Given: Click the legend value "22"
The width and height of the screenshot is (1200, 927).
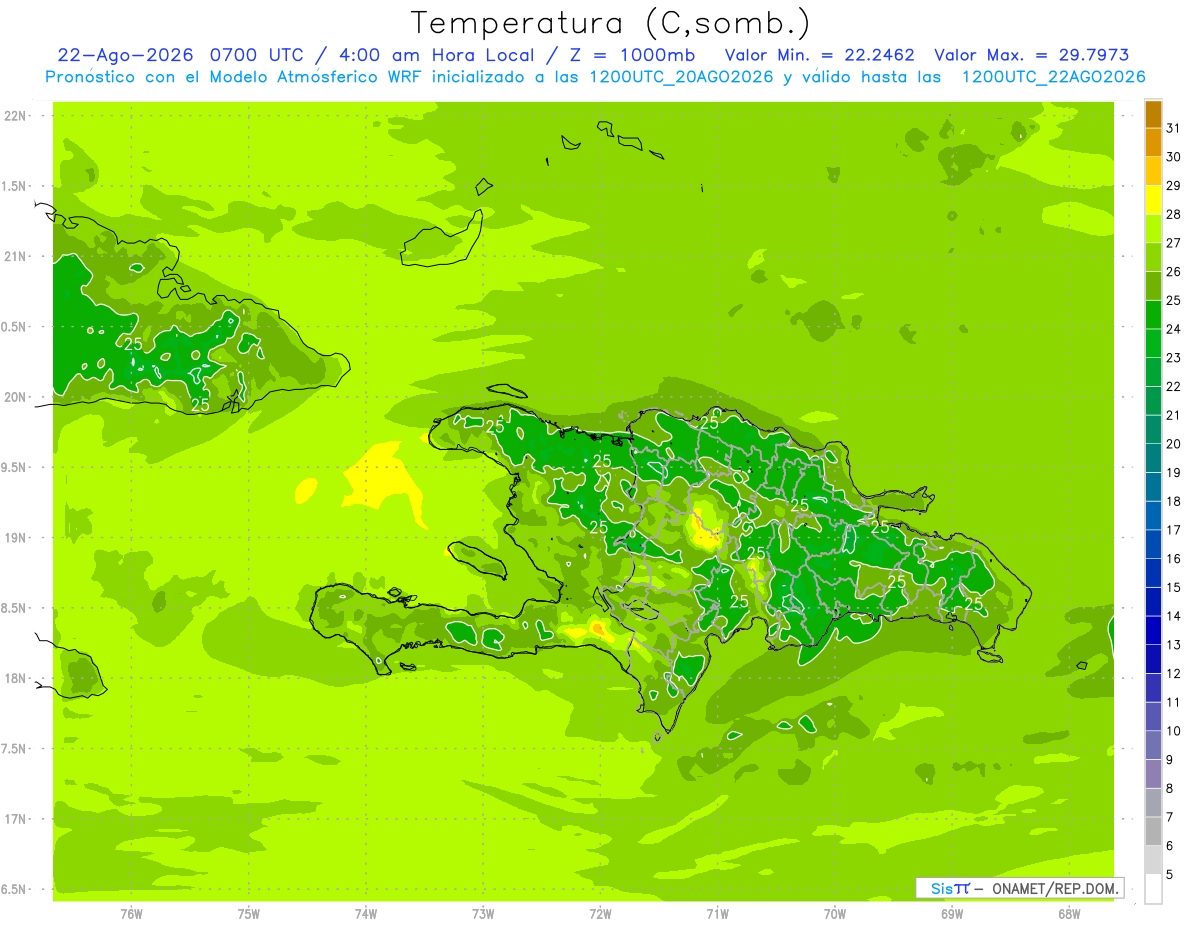Looking at the screenshot, I should [1173, 387].
